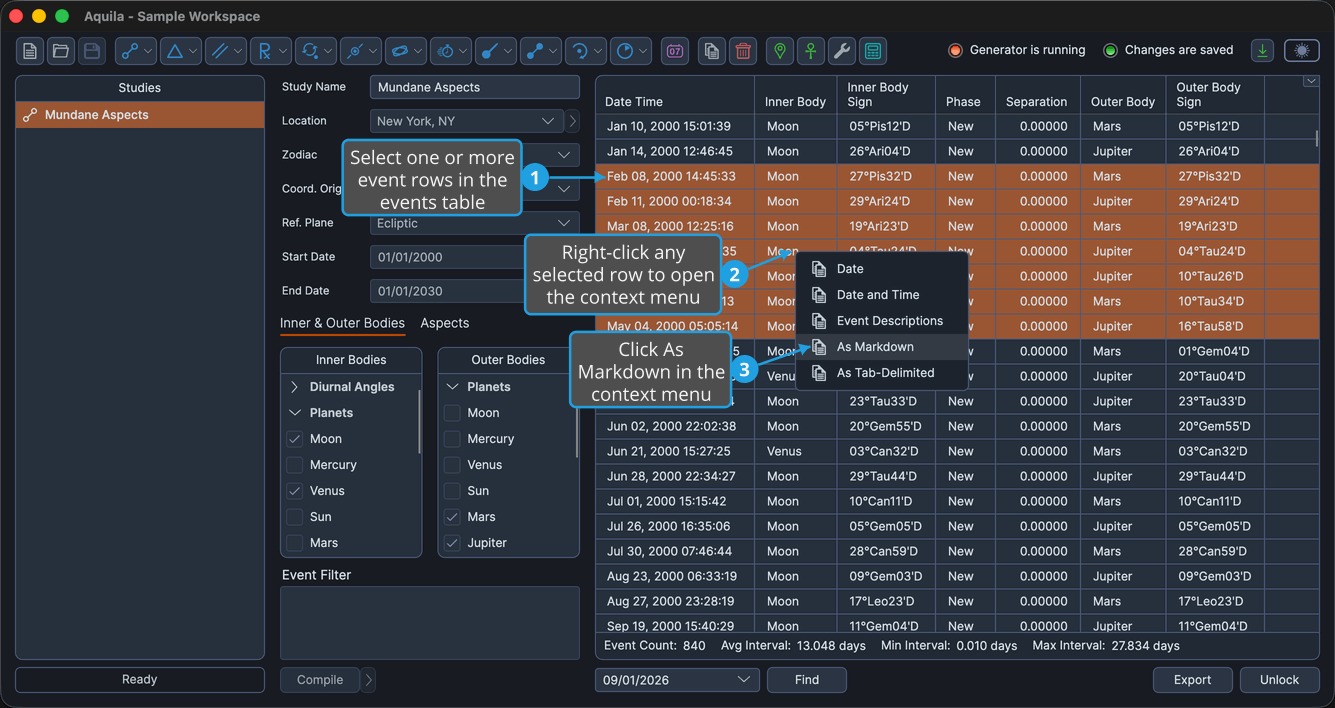Select the two connected nodes tool
Viewport: 1335px width, 708px height.
coord(535,51)
